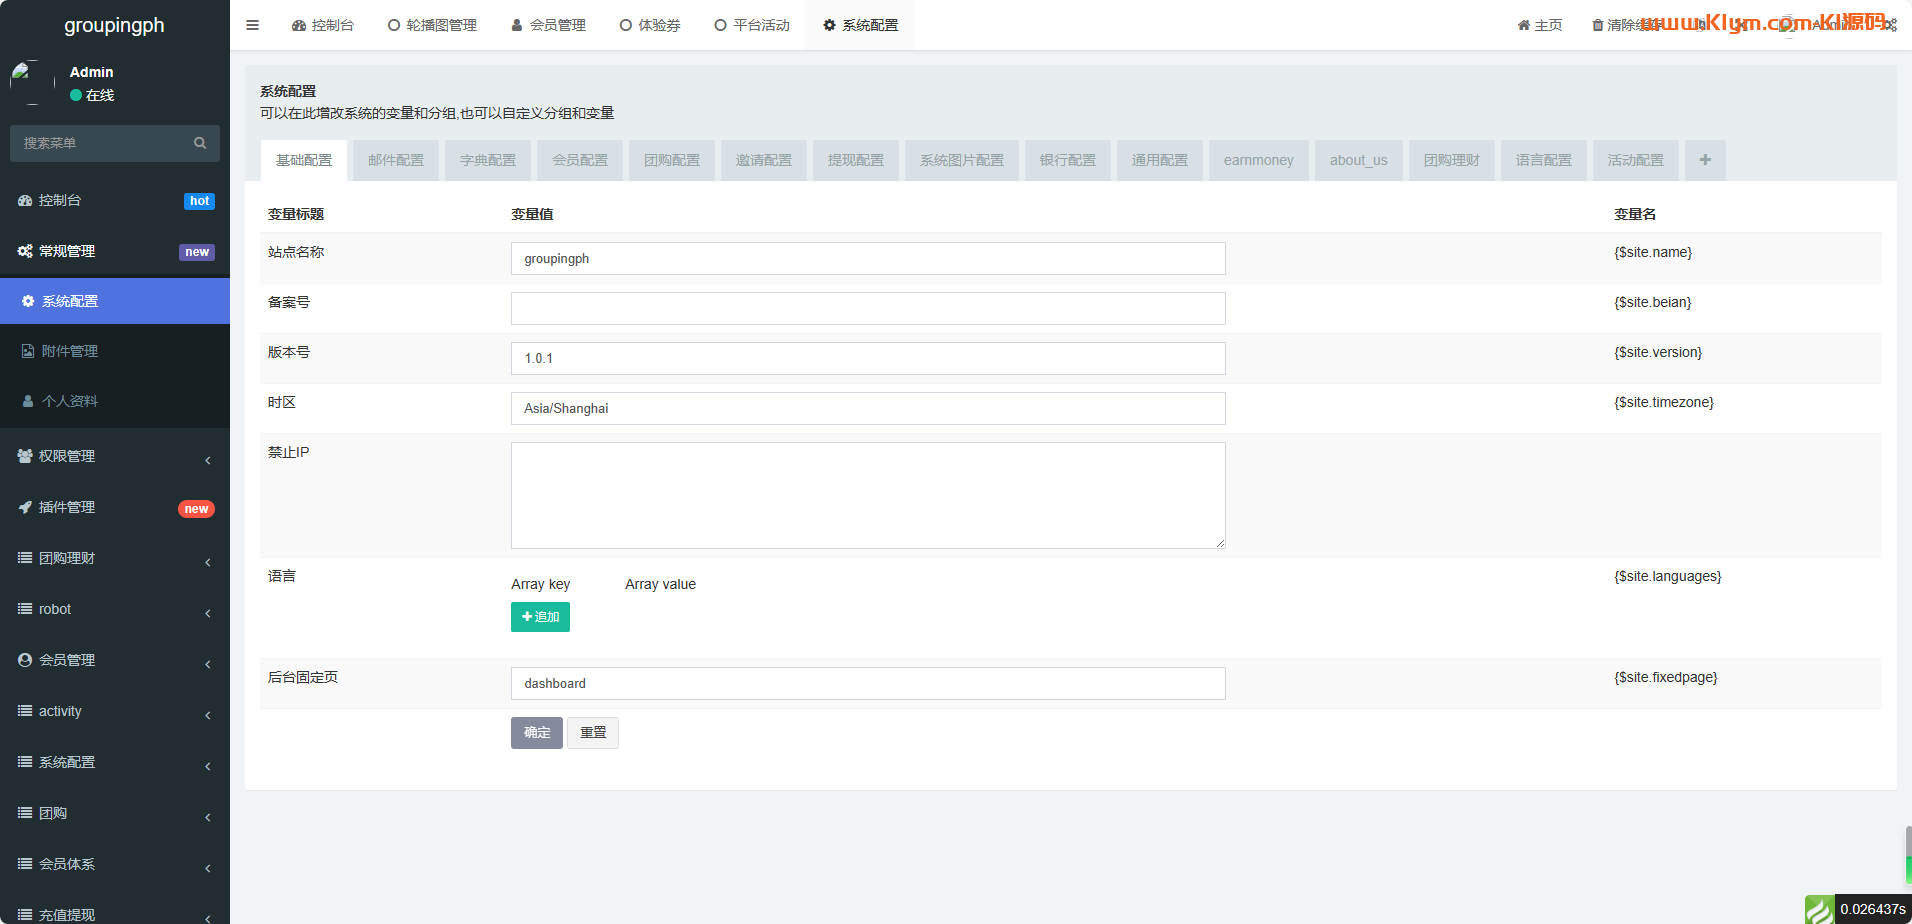Click the search magnifier icon in sidebar
The width and height of the screenshot is (1912, 924).
click(x=200, y=143)
